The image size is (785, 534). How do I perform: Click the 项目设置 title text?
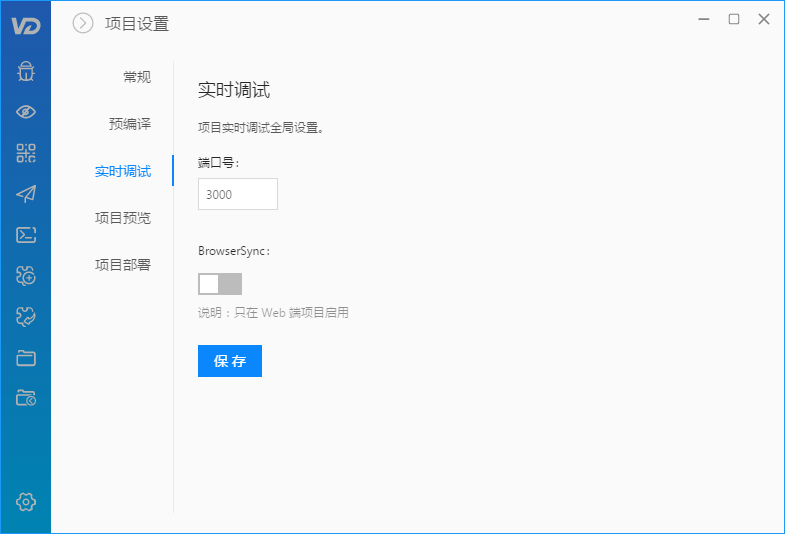137,24
